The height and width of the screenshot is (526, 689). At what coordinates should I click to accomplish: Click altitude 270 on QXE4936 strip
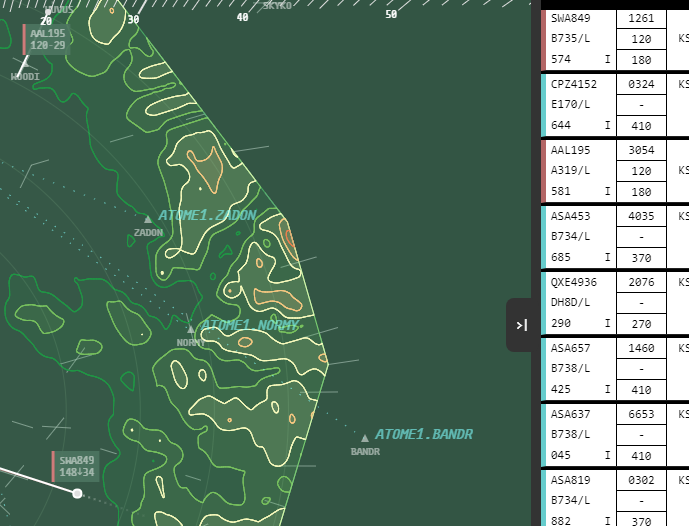(x=641, y=324)
